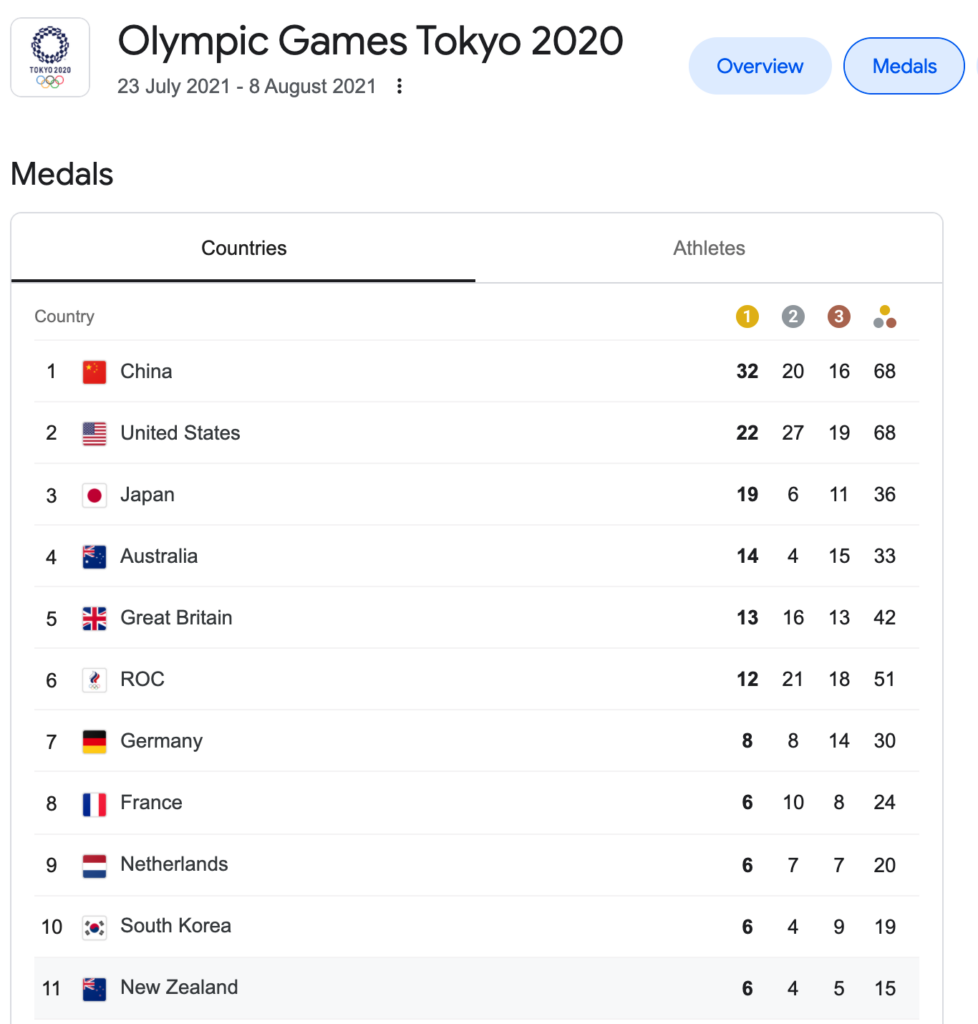Select the Medals pill button

pos(904,66)
